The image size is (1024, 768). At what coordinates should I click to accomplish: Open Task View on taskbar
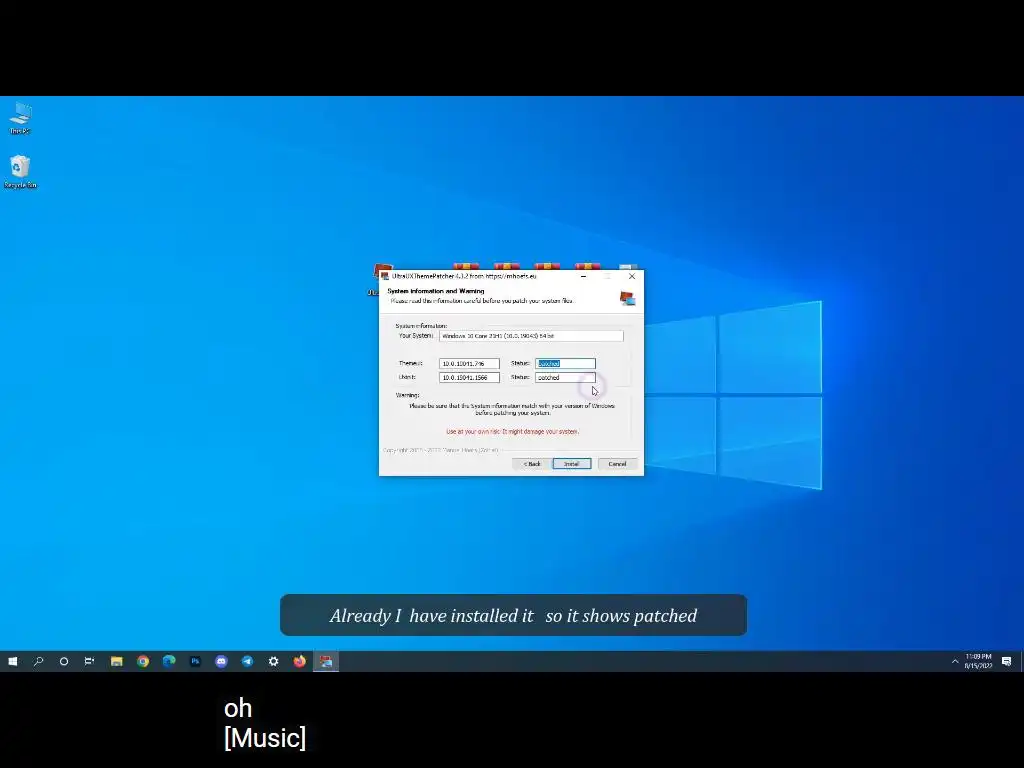click(89, 662)
